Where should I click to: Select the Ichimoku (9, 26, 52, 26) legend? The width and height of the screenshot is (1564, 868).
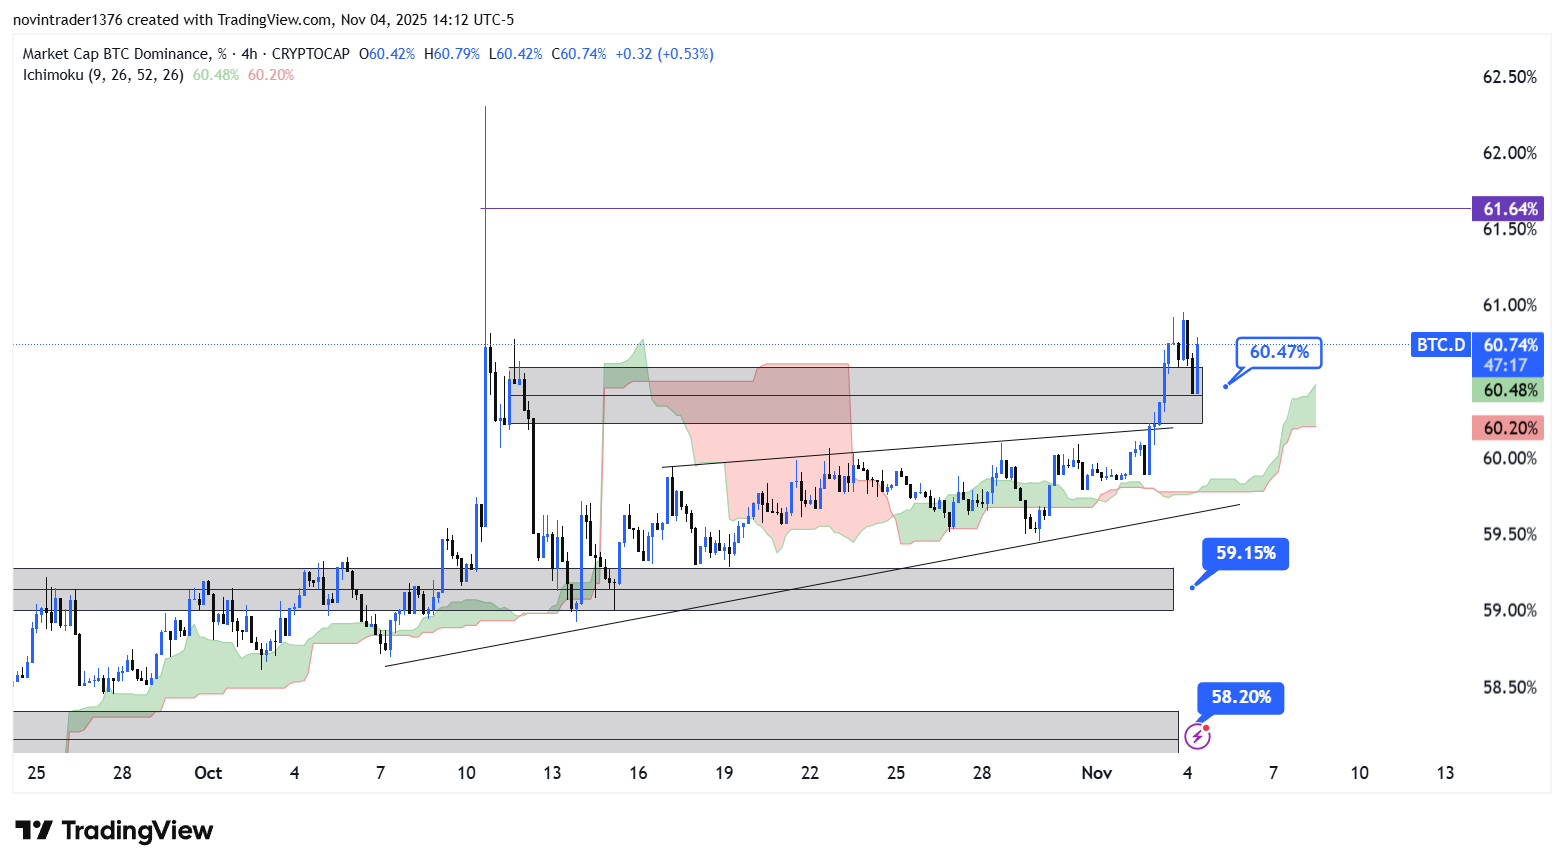pyautogui.click(x=103, y=75)
